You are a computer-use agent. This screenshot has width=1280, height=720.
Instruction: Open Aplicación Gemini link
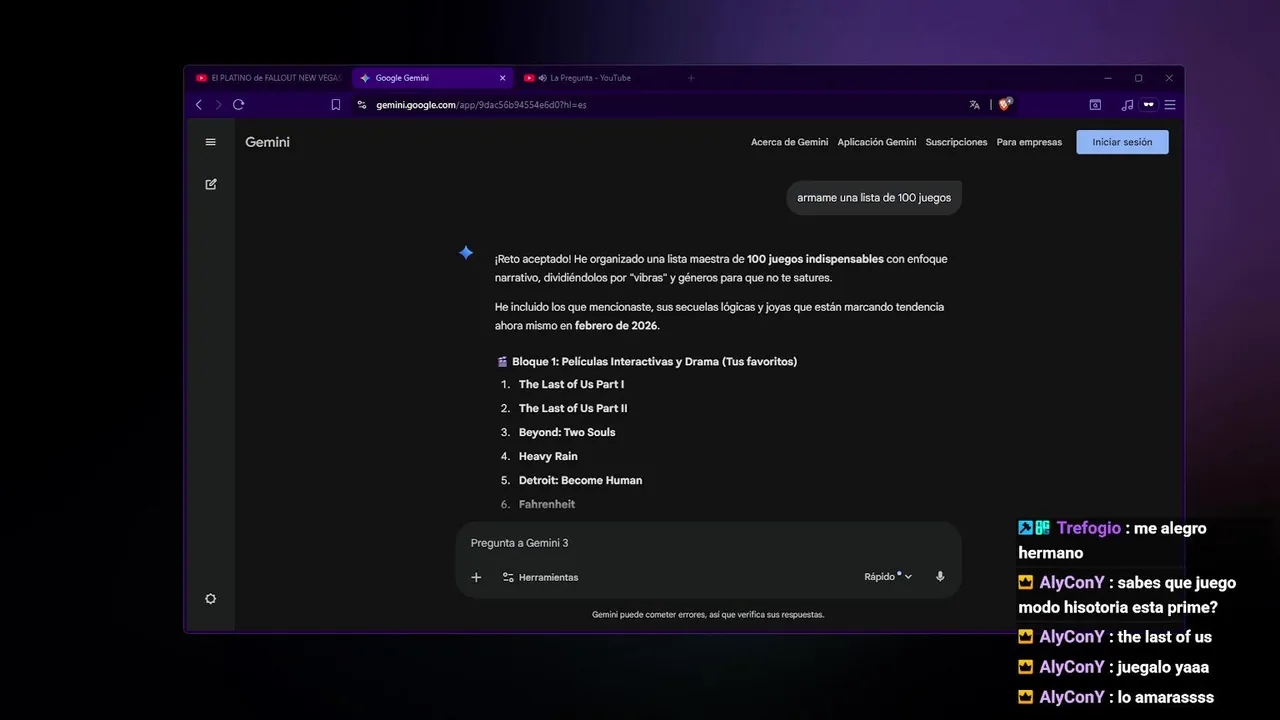(877, 142)
